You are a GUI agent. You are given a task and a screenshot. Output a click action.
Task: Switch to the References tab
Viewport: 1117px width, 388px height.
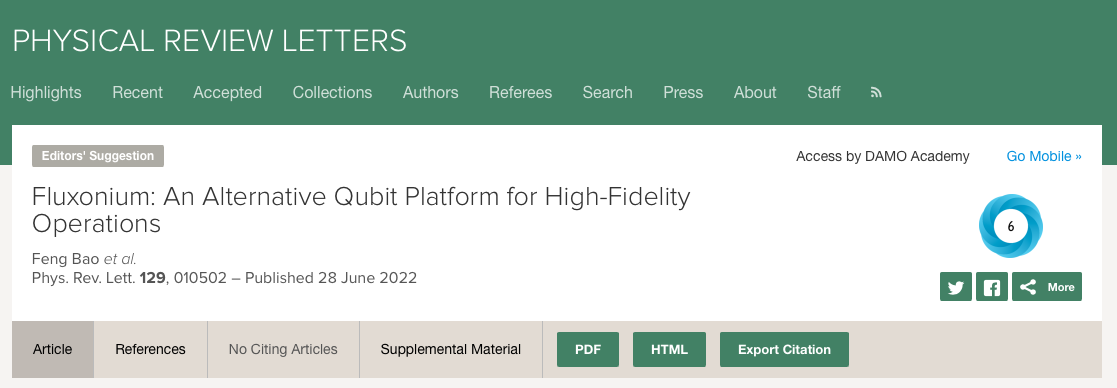[x=150, y=350]
